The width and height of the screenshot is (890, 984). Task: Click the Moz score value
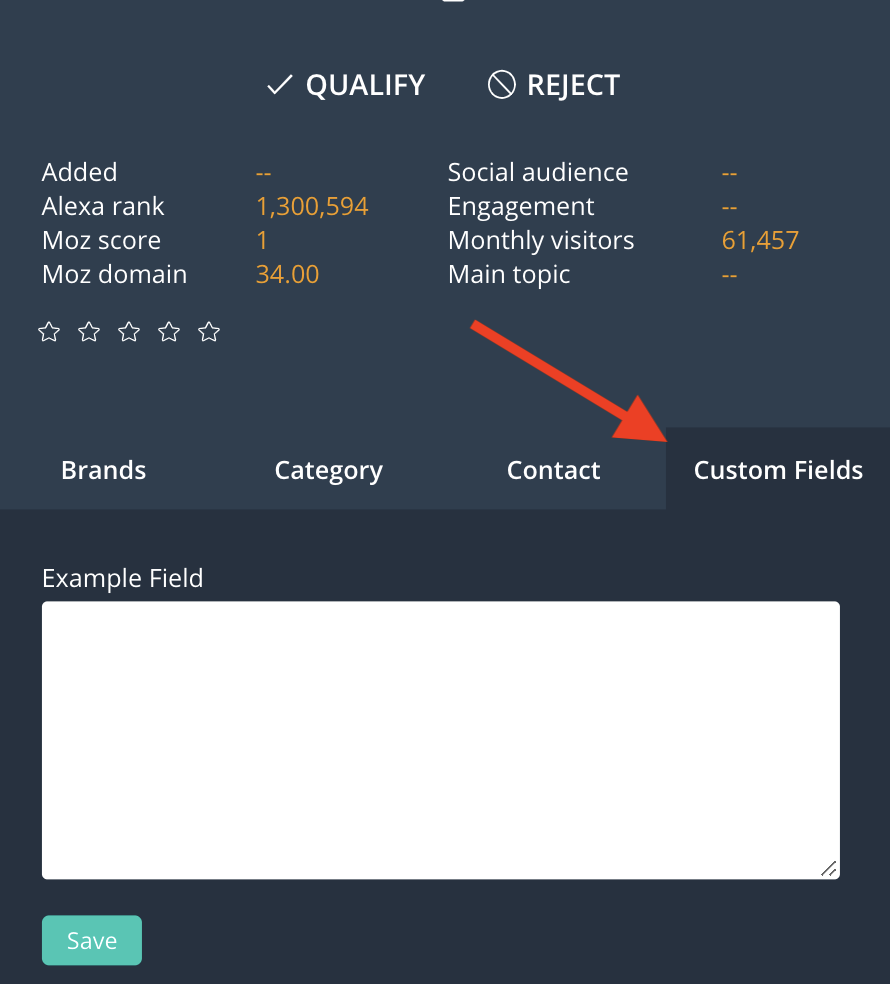262,241
